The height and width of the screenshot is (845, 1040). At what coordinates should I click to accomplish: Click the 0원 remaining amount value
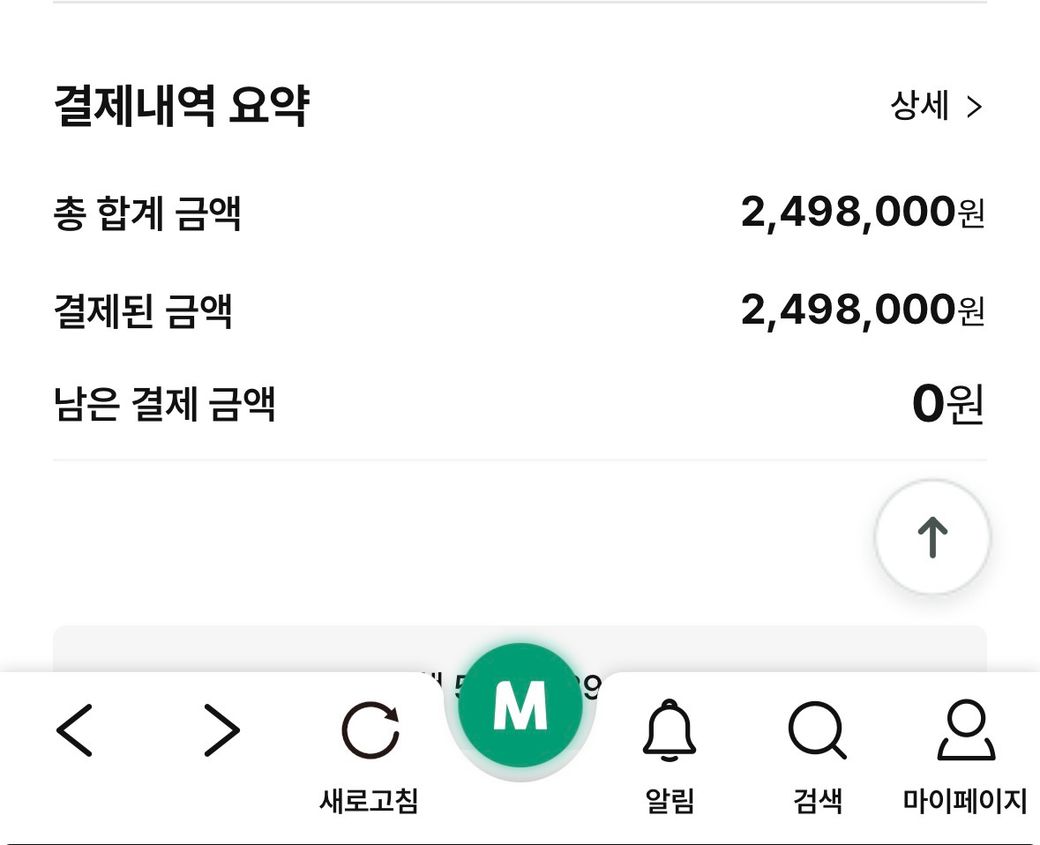[947, 405]
